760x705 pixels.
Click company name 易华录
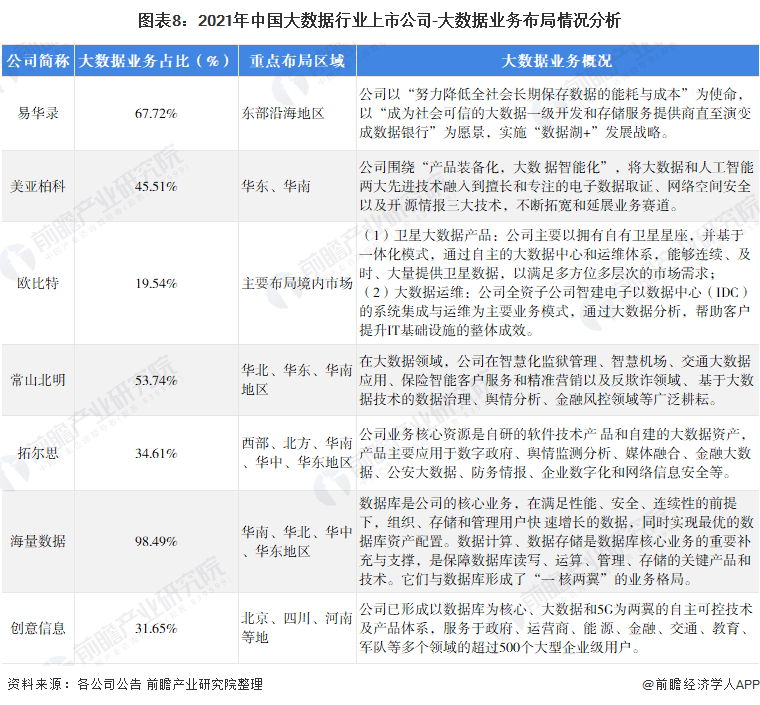38,113
